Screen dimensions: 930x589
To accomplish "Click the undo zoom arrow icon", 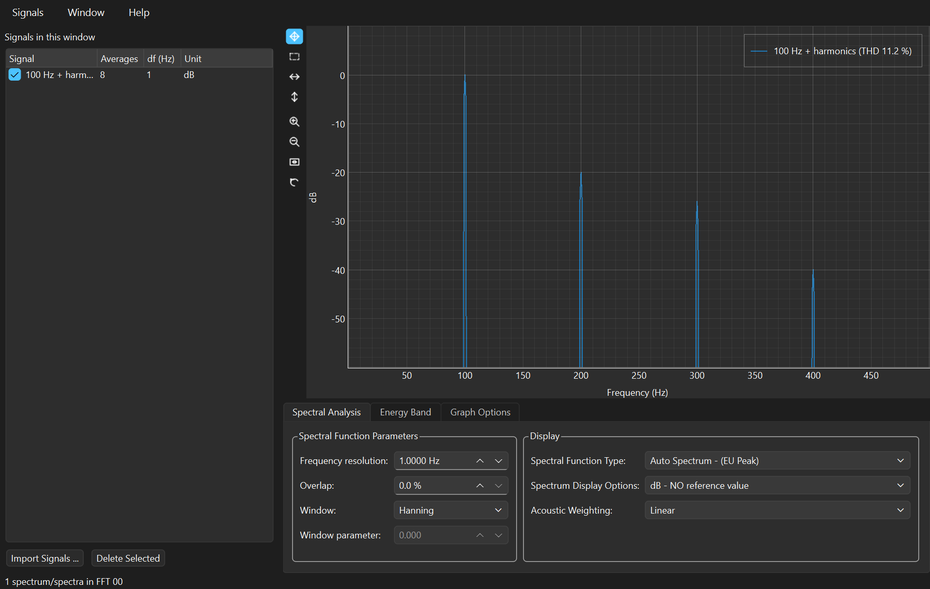I will 294,182.
